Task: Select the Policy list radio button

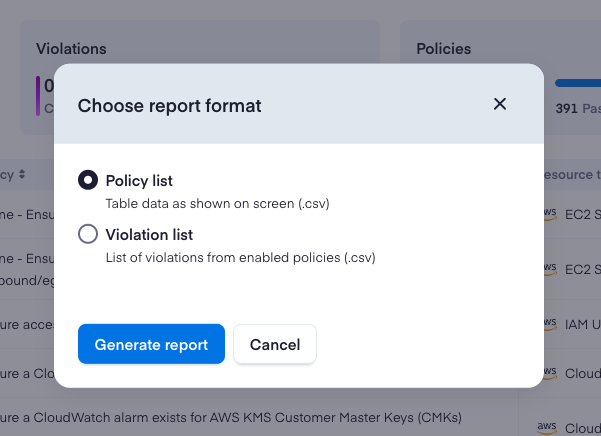Action: (x=88, y=180)
